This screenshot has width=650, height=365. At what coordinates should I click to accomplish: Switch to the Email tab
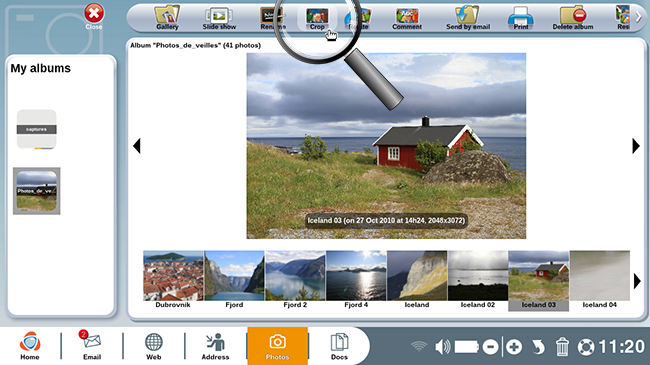[x=92, y=346]
